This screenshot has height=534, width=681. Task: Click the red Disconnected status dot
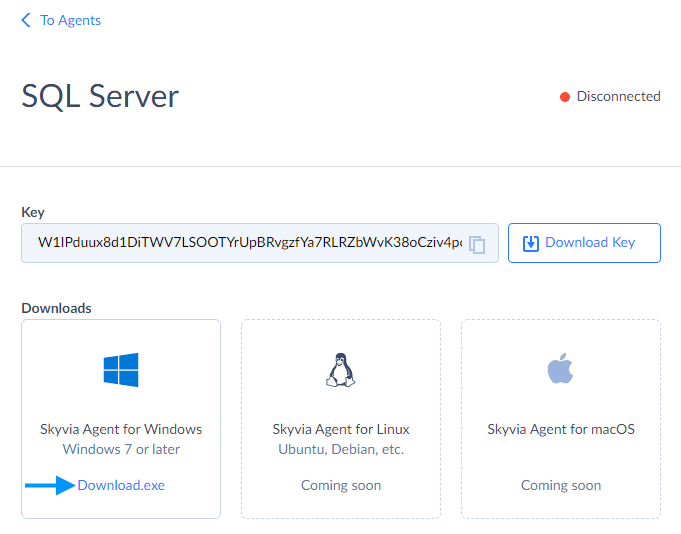(x=565, y=97)
